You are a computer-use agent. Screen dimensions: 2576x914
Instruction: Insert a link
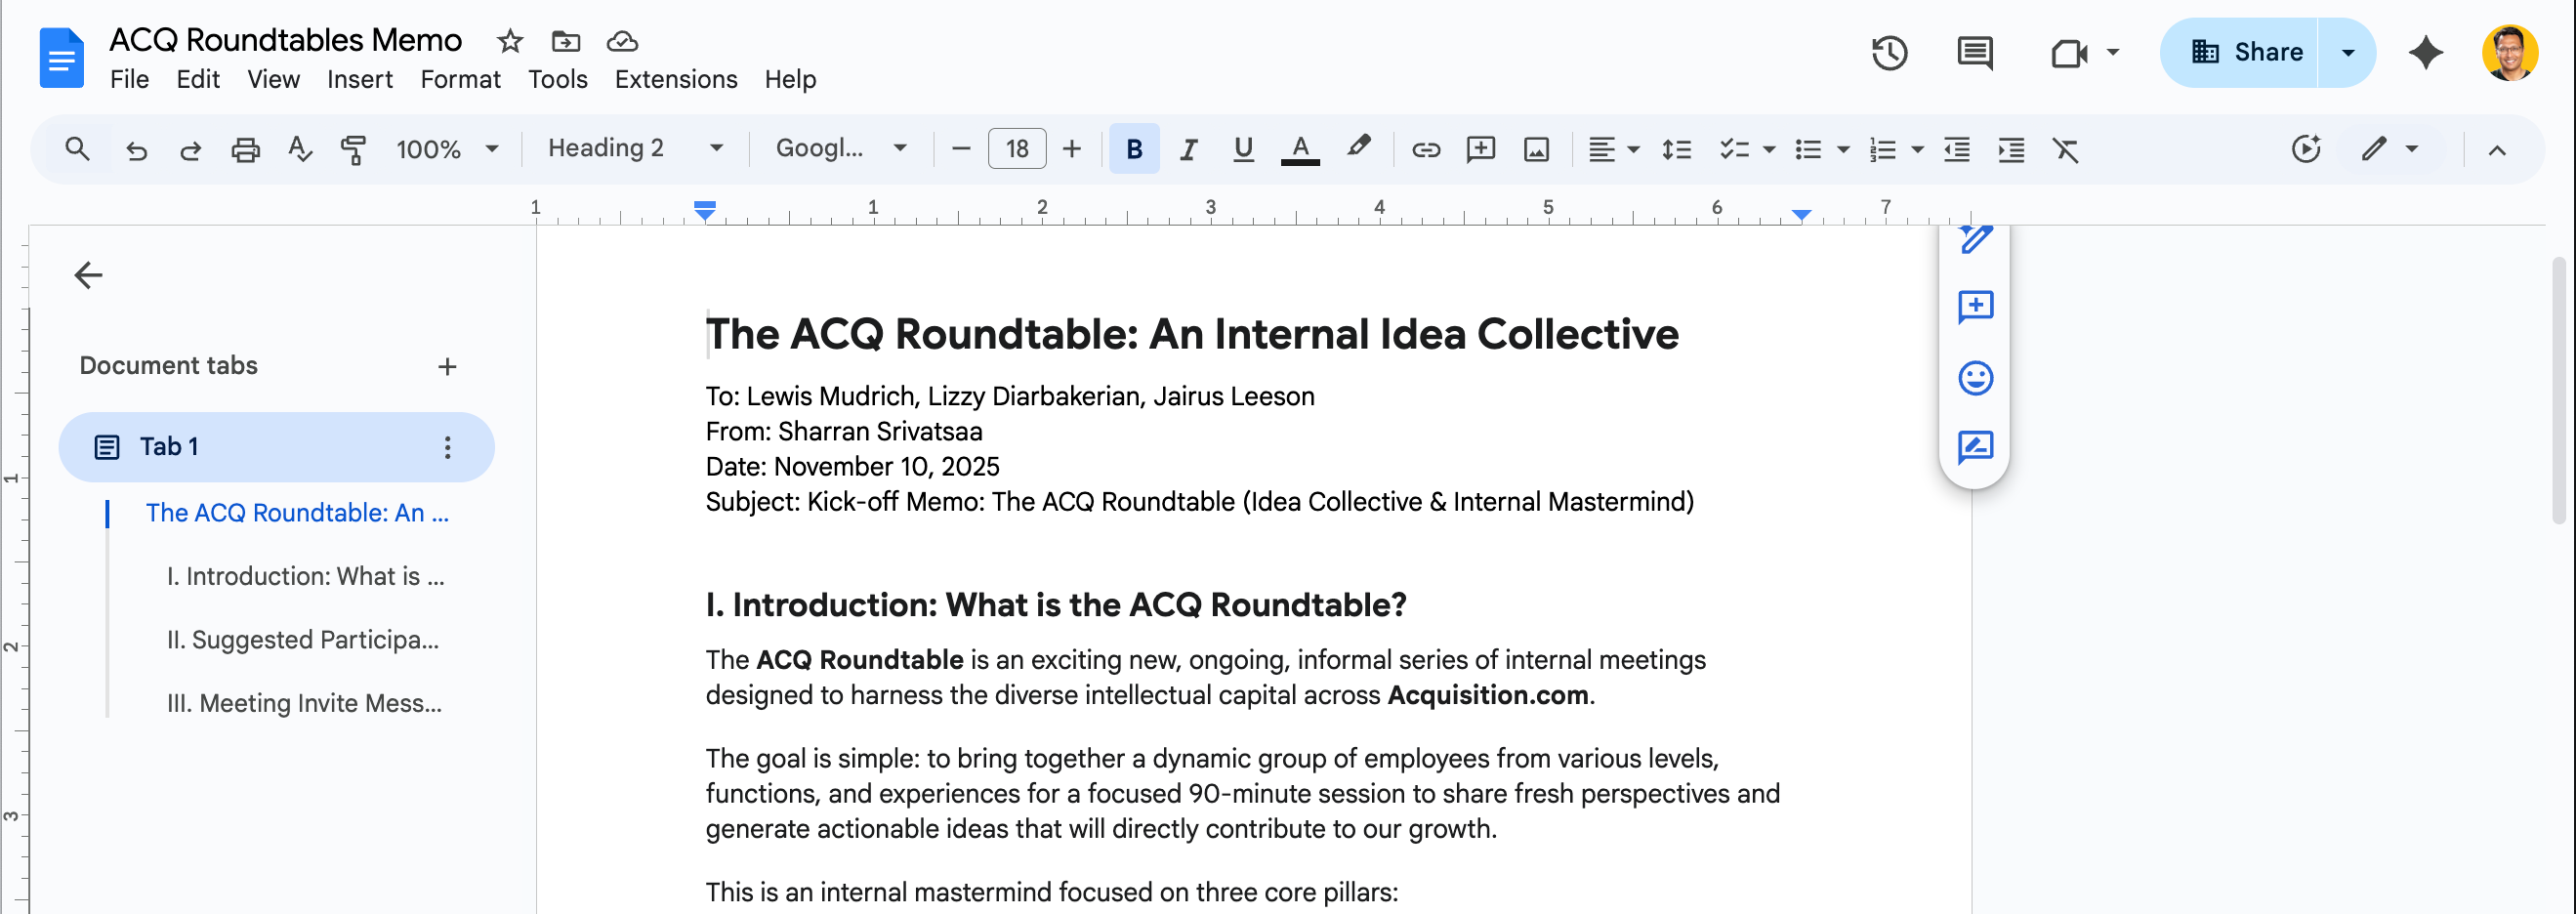1426,149
